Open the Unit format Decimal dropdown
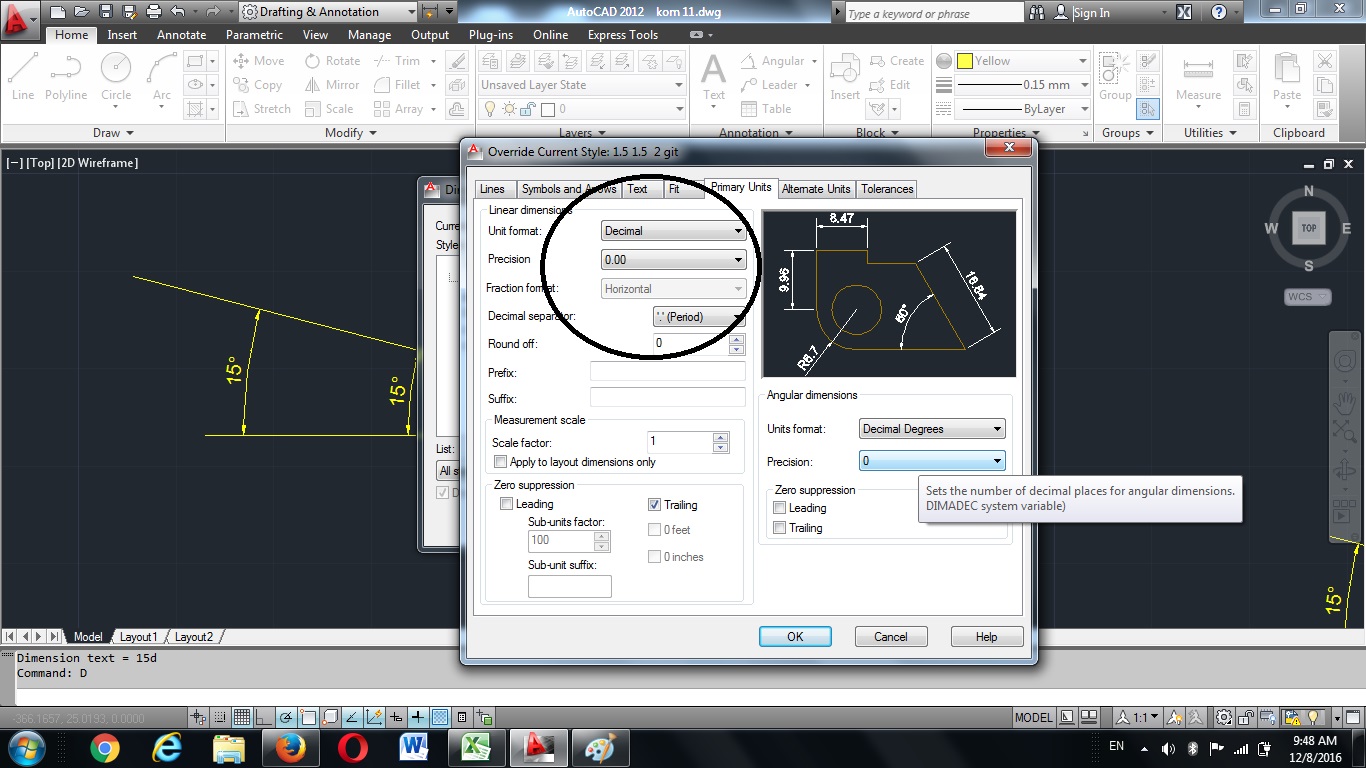Image resolution: width=1366 pixels, height=768 pixels. (x=674, y=231)
